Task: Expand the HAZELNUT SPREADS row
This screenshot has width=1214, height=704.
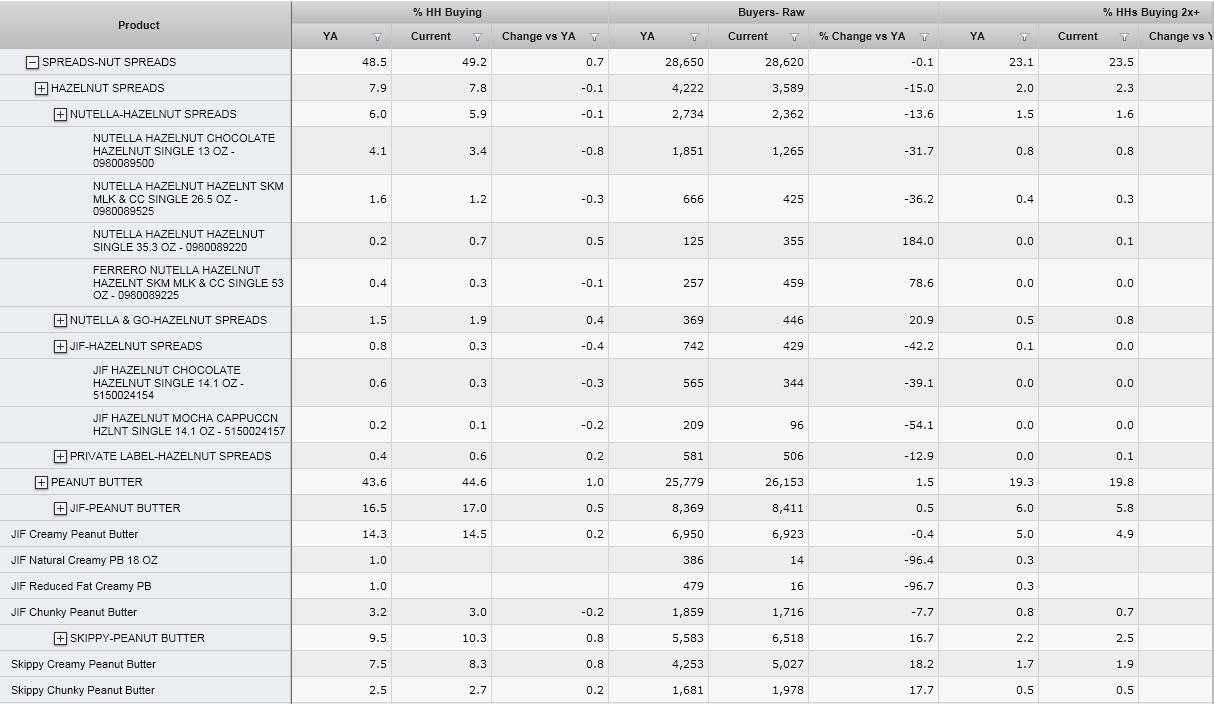Action: click(41, 88)
